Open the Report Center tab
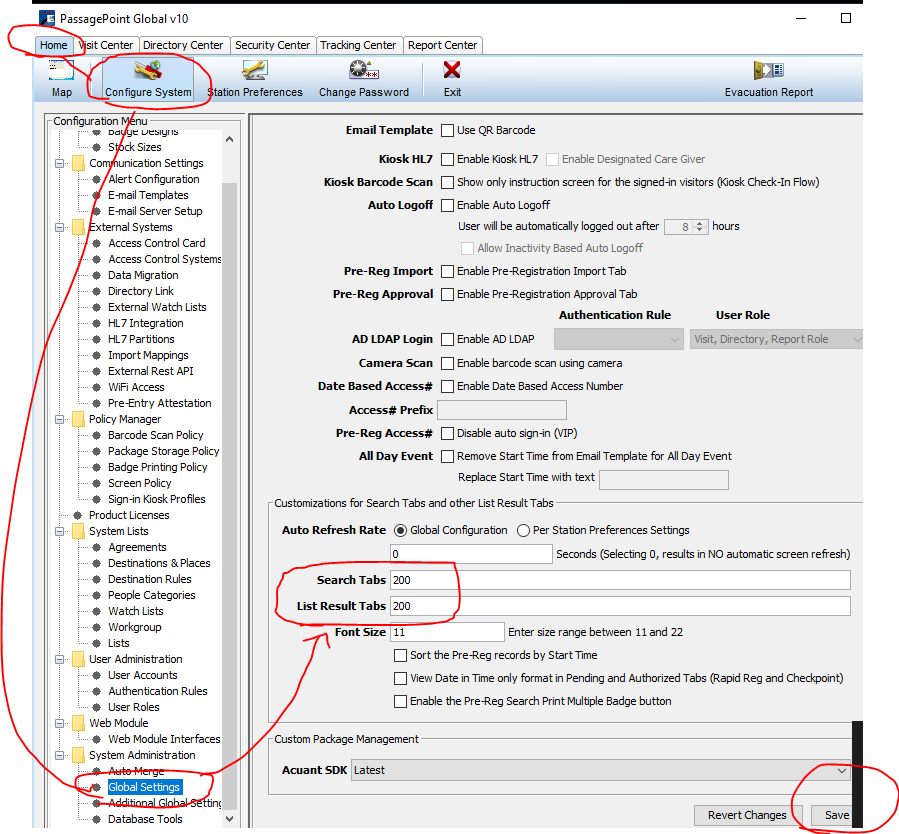Screen dimensions: 899x834 pos(443,45)
